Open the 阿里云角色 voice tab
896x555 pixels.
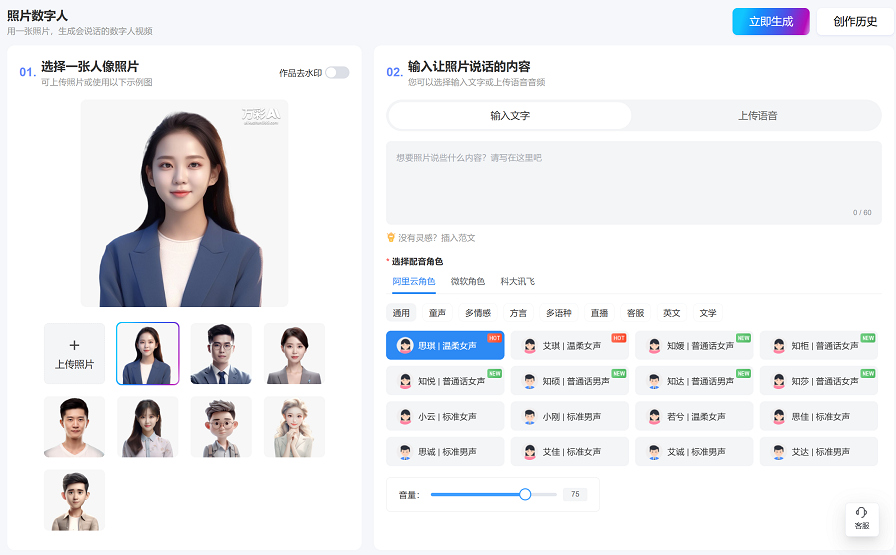pyautogui.click(x=414, y=281)
